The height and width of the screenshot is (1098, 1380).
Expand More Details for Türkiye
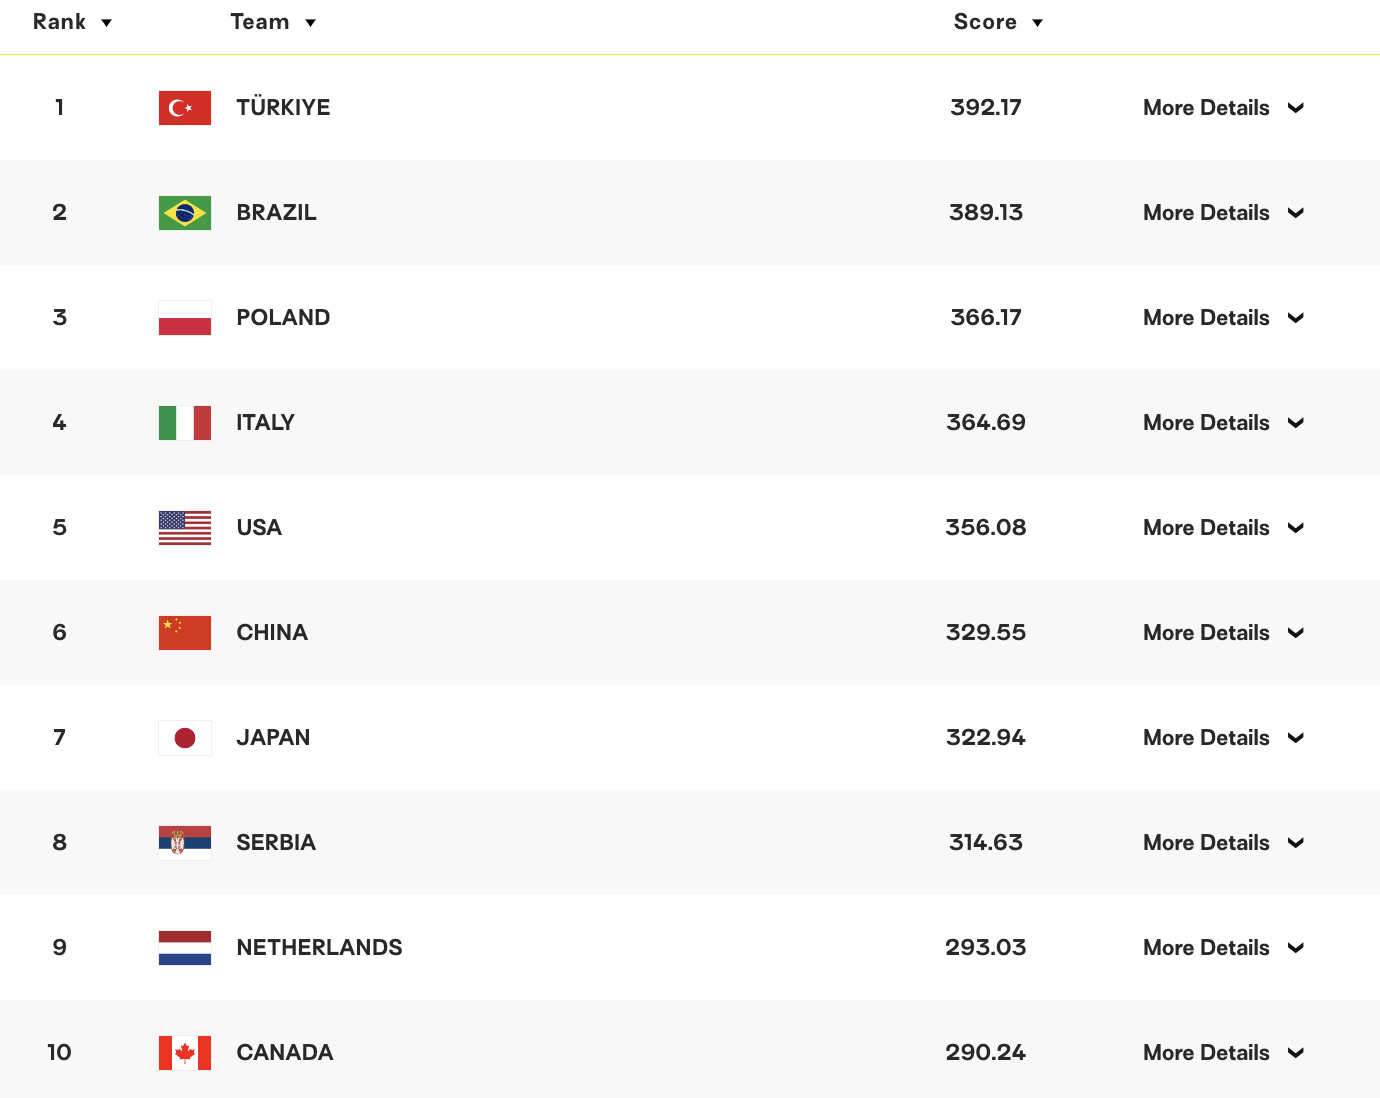click(1223, 108)
